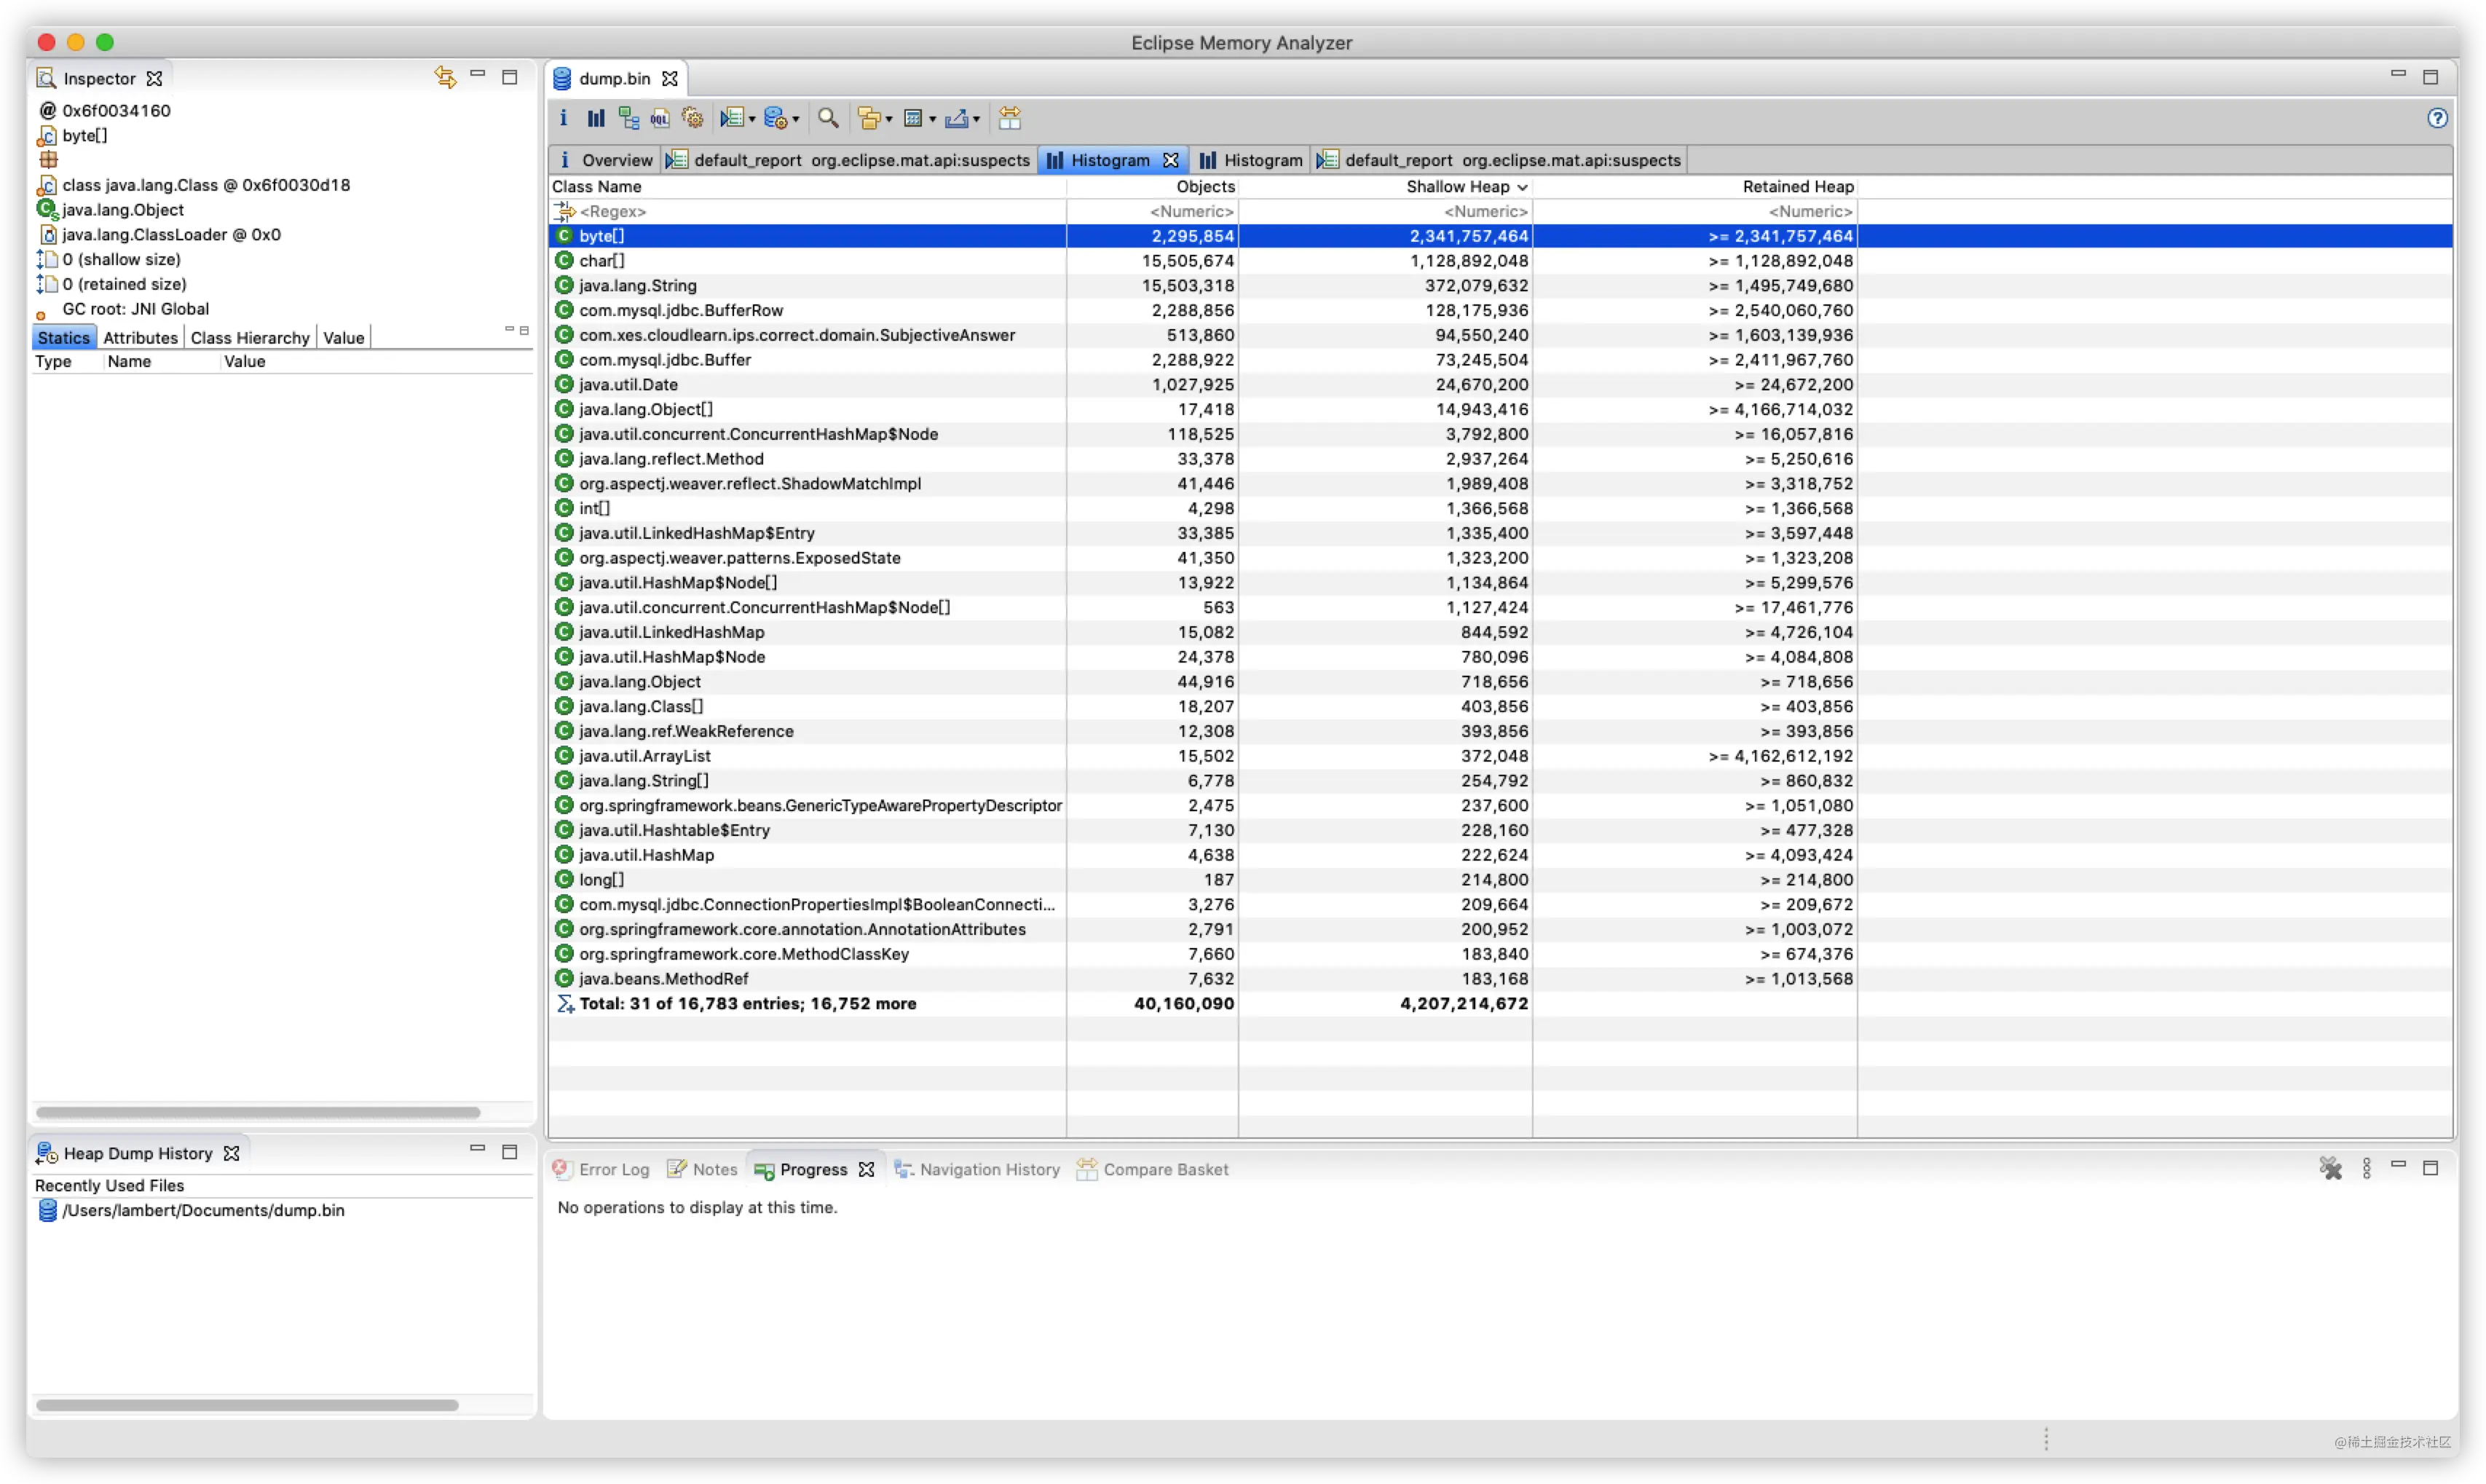This screenshot has width=2486, height=1484.
Task: Close the dump.bin editor tab
Action: (670, 78)
